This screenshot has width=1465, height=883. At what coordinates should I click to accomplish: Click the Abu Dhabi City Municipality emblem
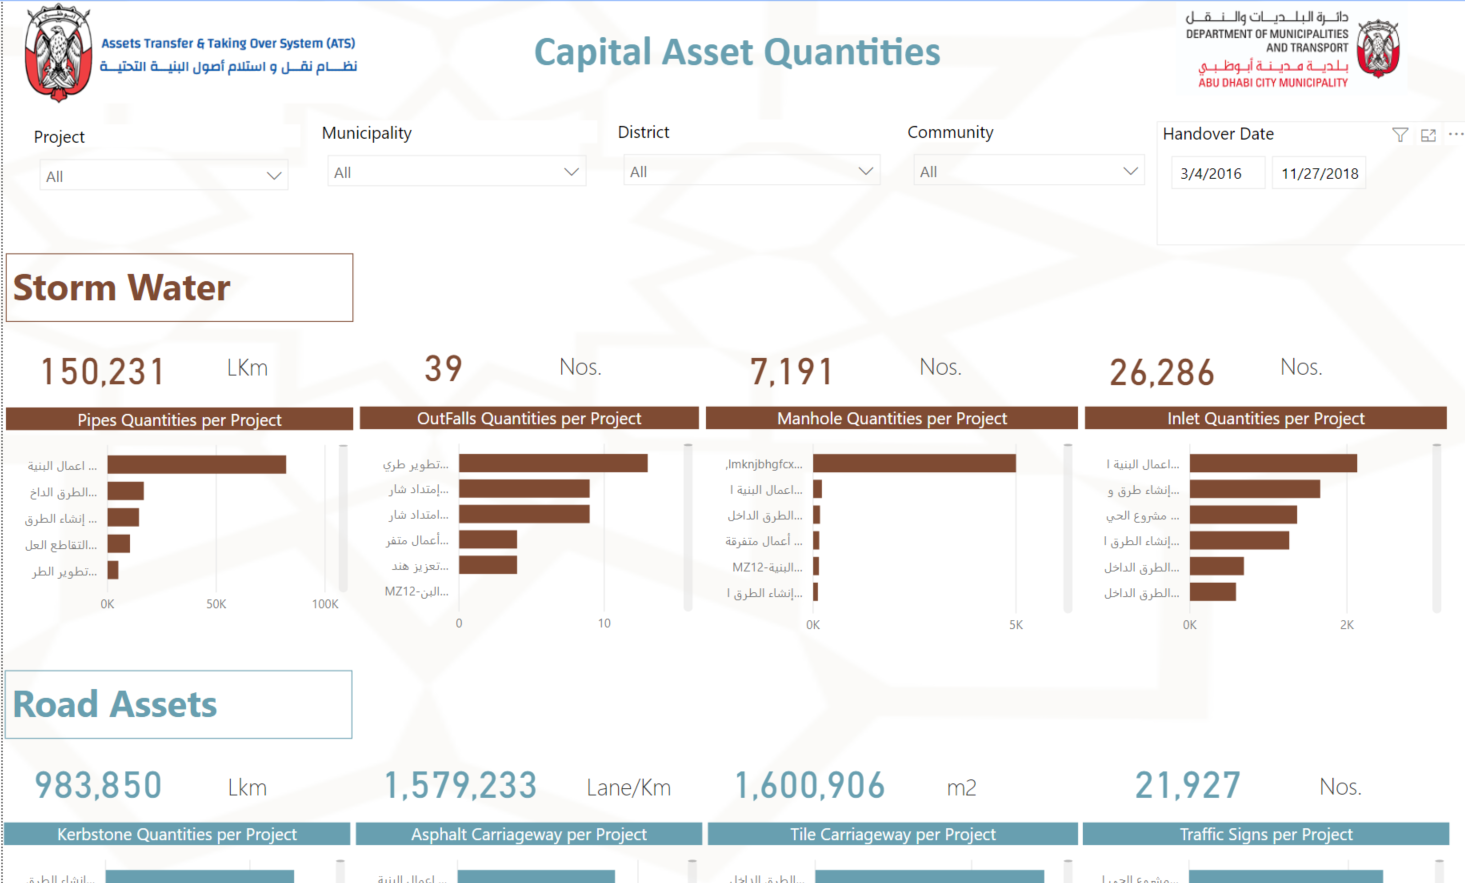coord(1378,48)
